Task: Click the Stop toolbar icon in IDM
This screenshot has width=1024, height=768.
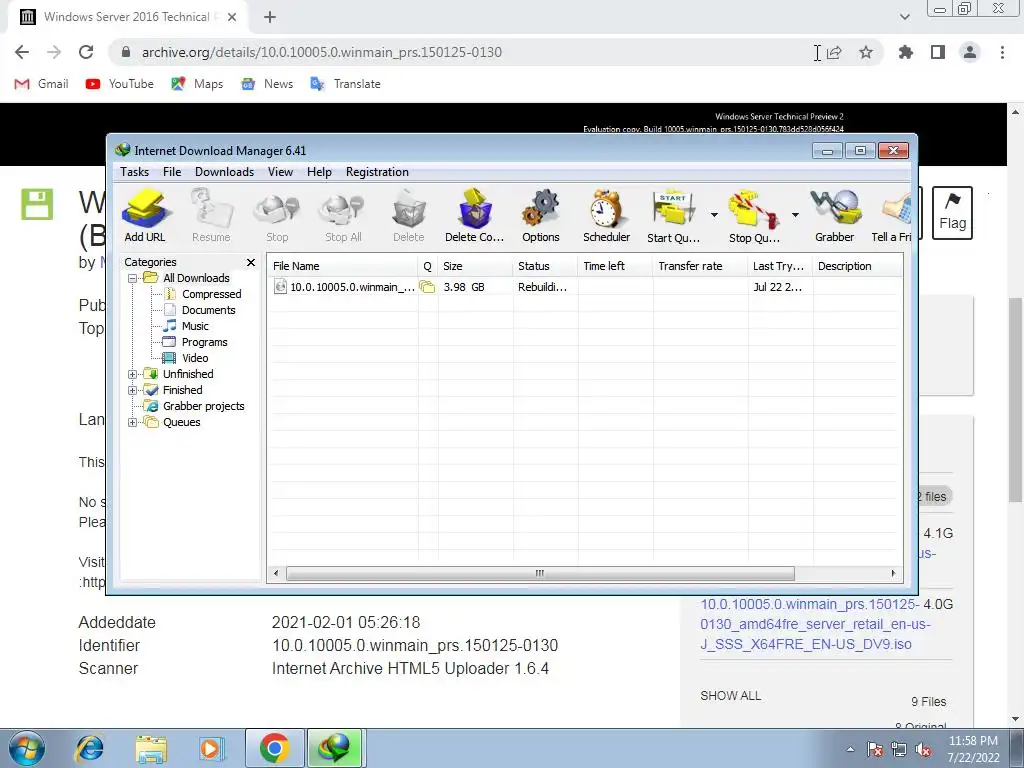Action: 276,216
